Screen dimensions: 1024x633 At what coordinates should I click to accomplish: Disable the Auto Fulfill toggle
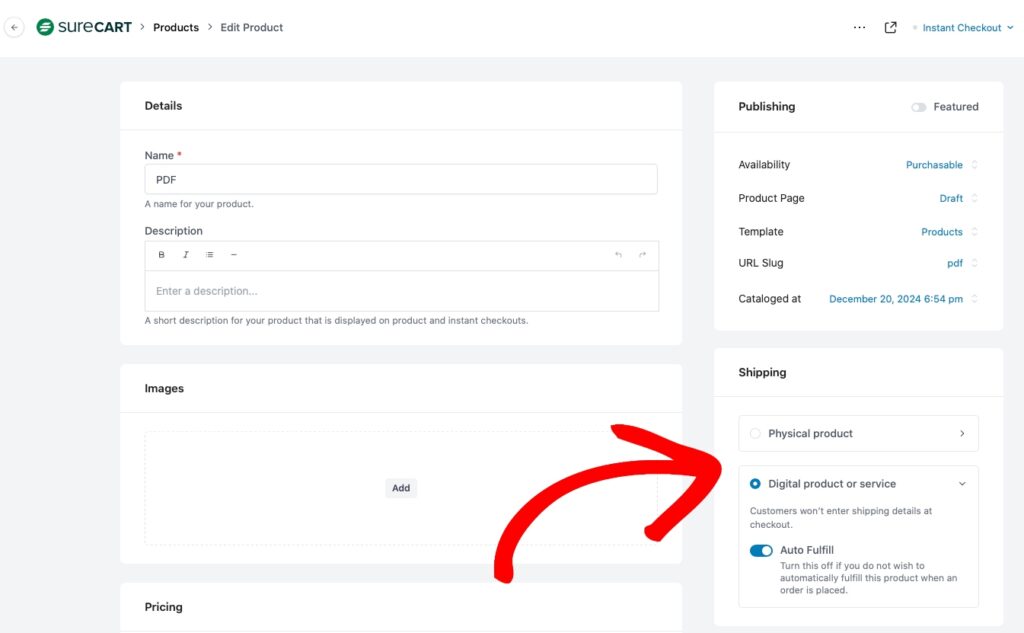pos(761,550)
